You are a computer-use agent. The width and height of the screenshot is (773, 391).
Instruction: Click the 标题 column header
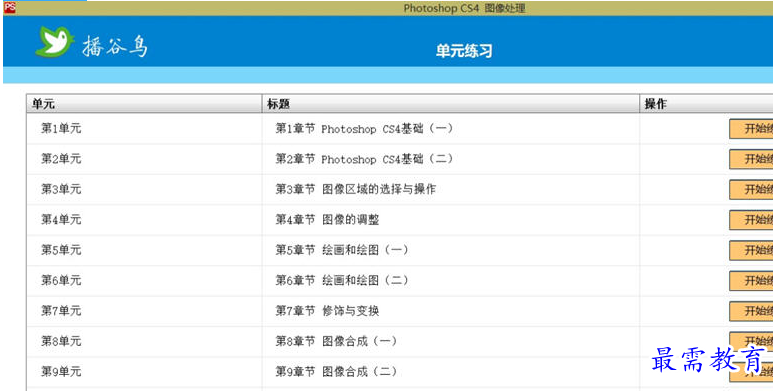click(x=451, y=104)
